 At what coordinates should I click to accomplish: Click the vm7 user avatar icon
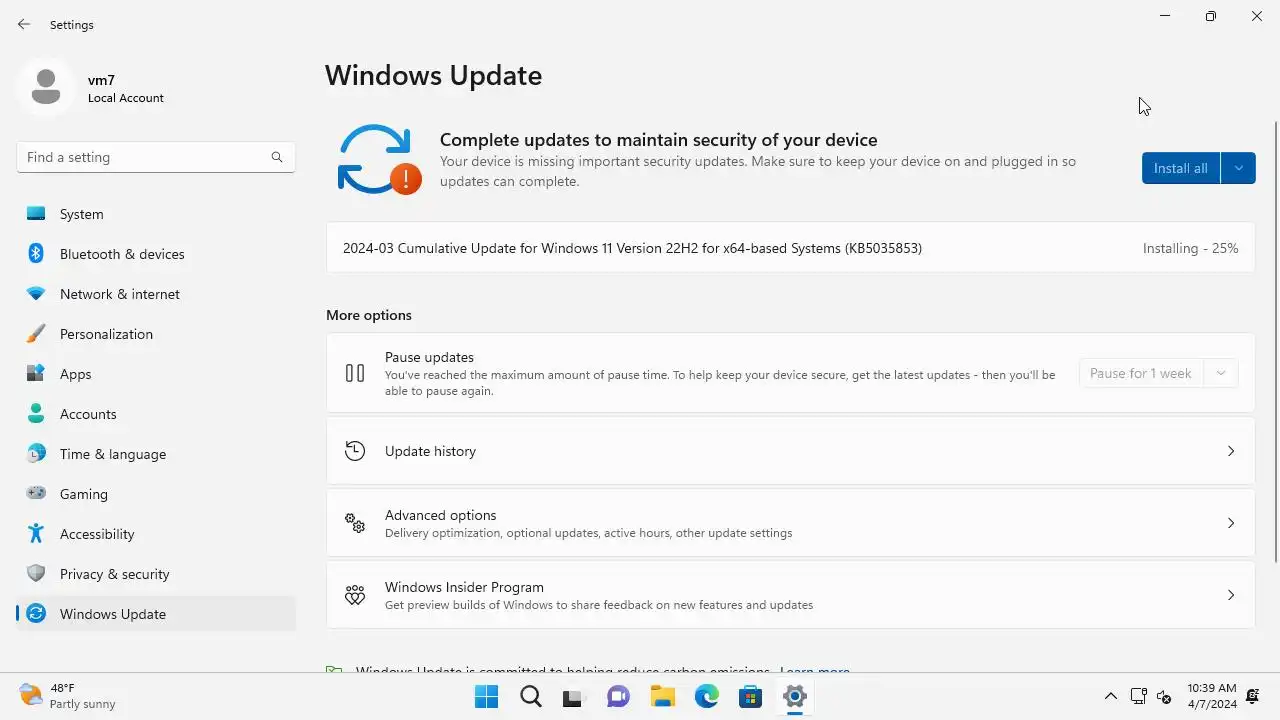45,87
